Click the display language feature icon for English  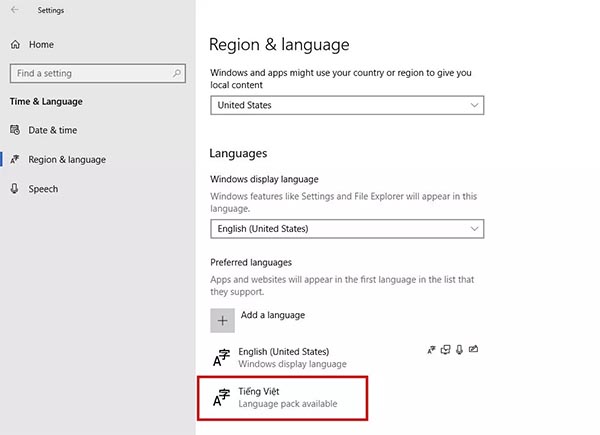pos(430,350)
